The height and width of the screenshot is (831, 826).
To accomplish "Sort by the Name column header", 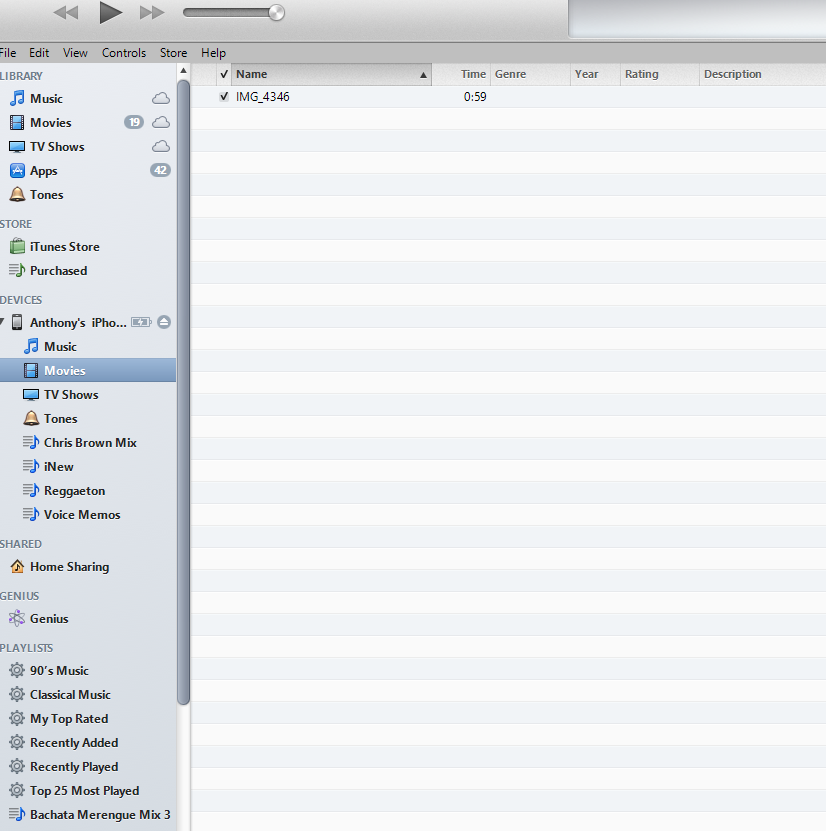I will point(332,74).
